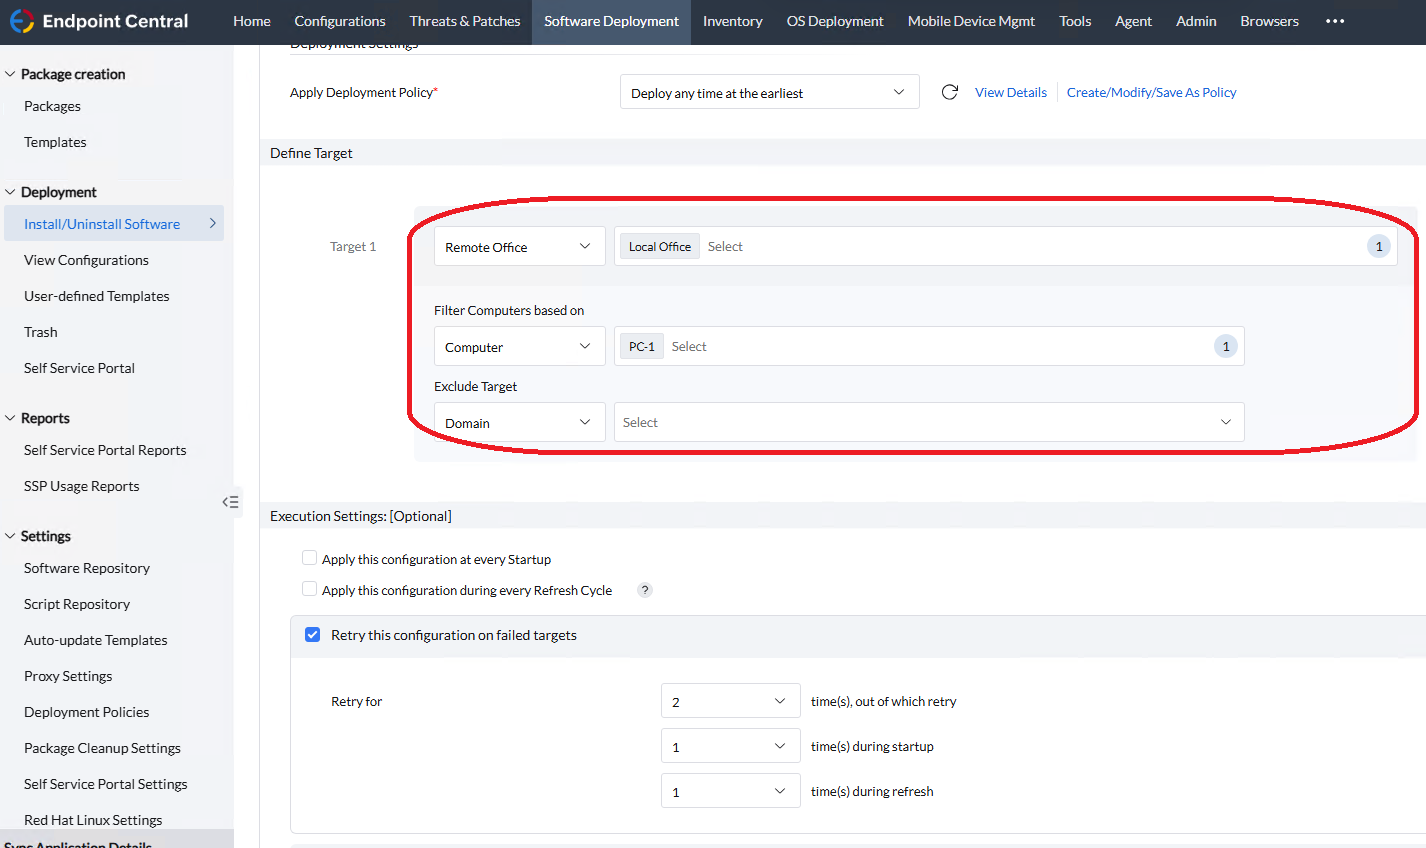Click Create/Modify/Save As Policy link
Screen dimensions: 1426x848
pos(1151,92)
